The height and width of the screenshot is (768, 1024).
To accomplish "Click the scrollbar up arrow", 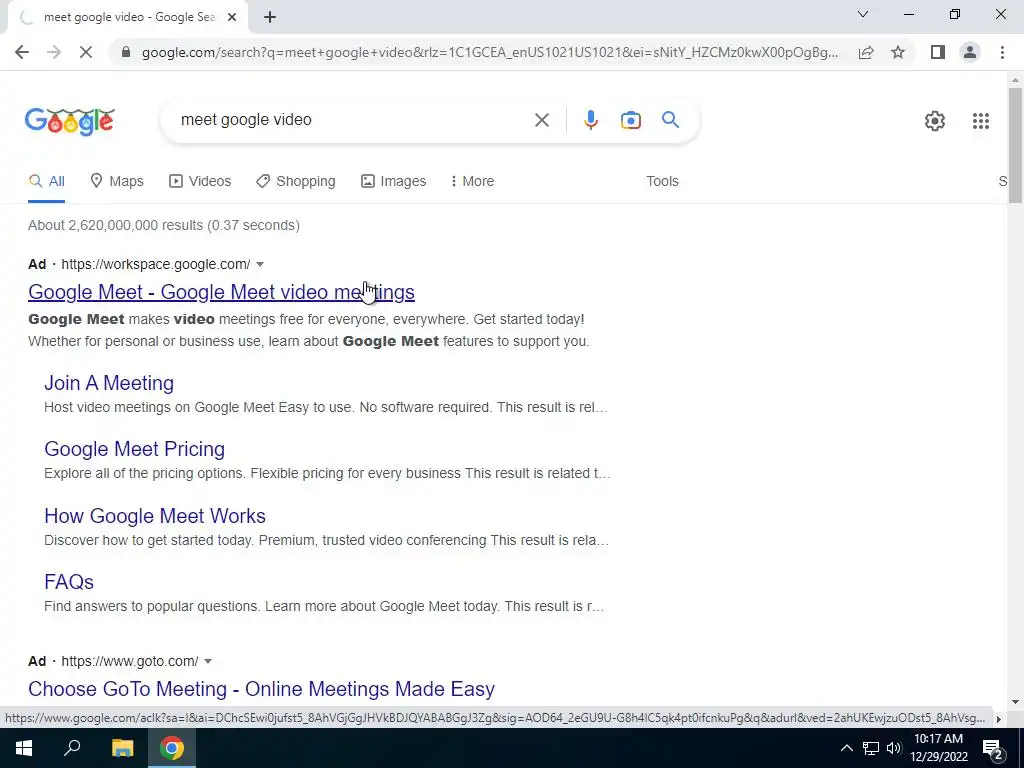I will click(x=1015, y=80).
